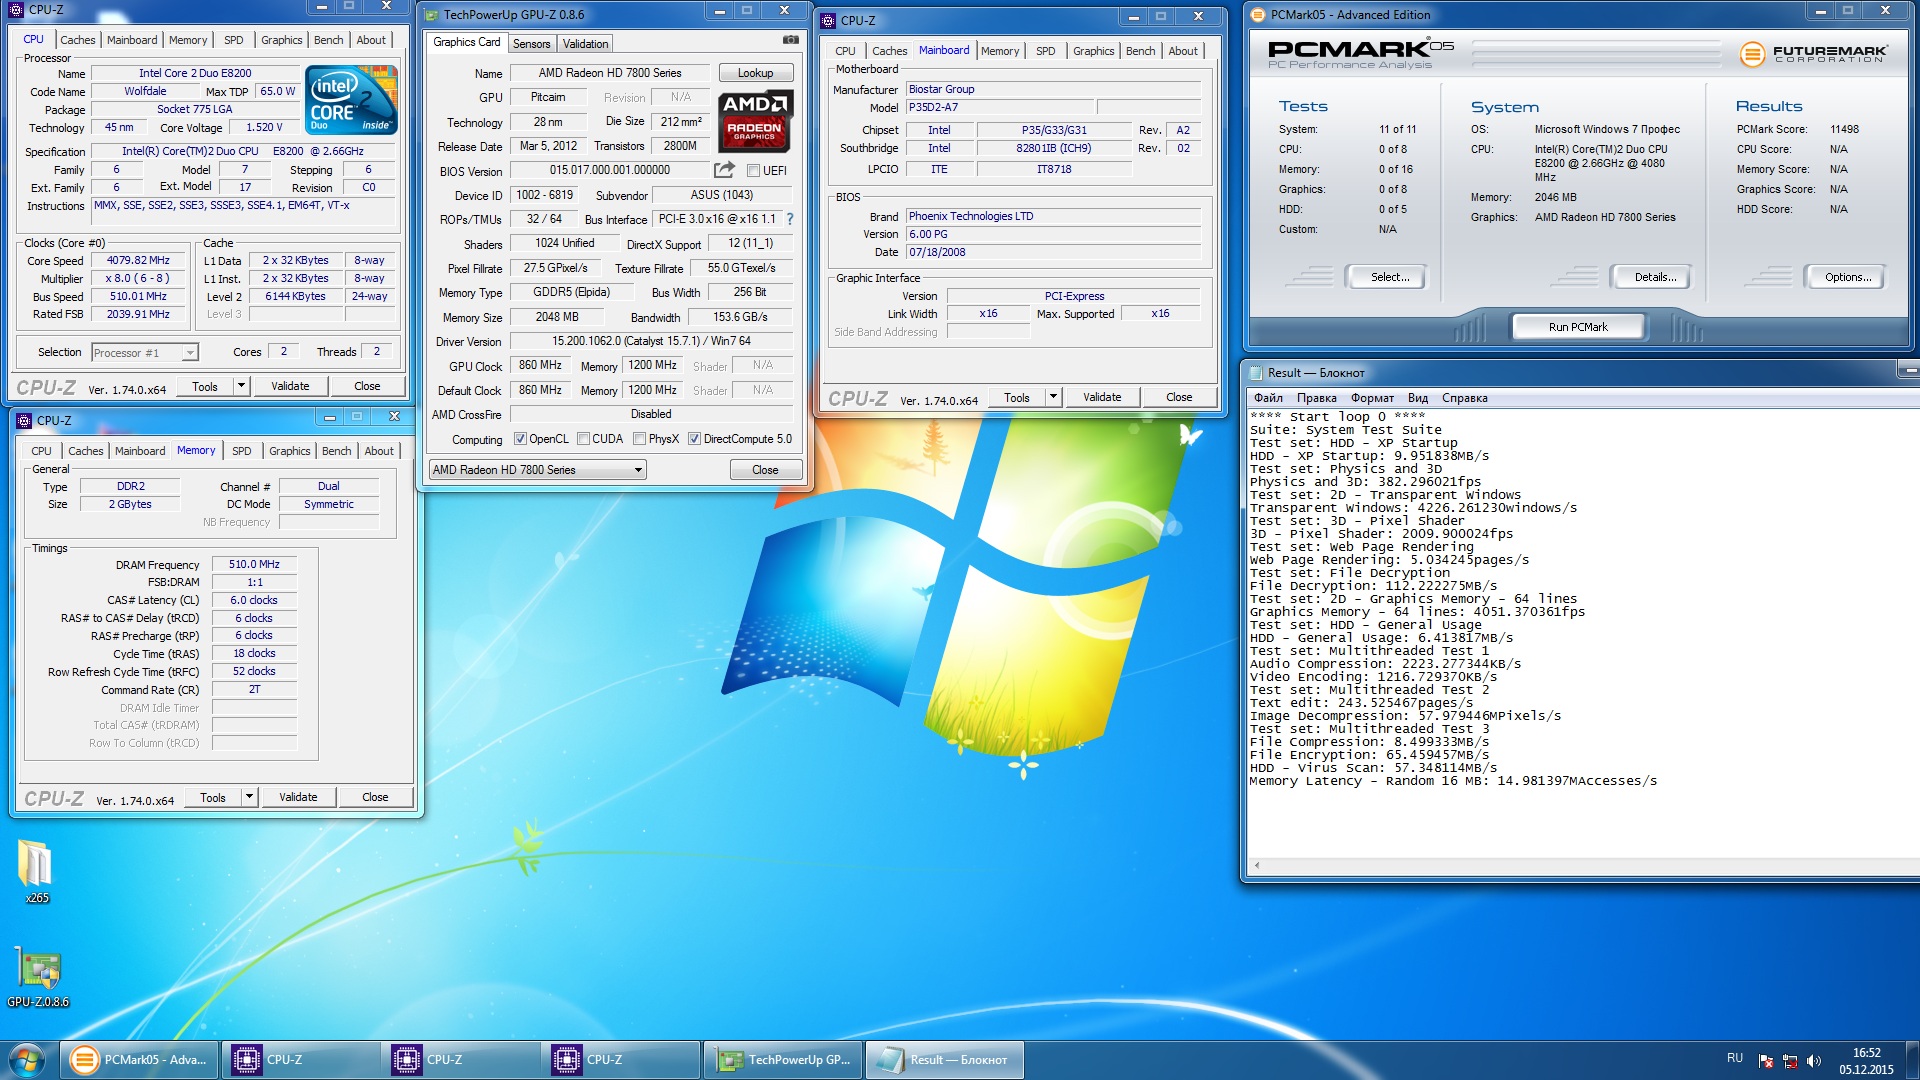Click the first CPU-Z taskbar button

tap(299, 1060)
